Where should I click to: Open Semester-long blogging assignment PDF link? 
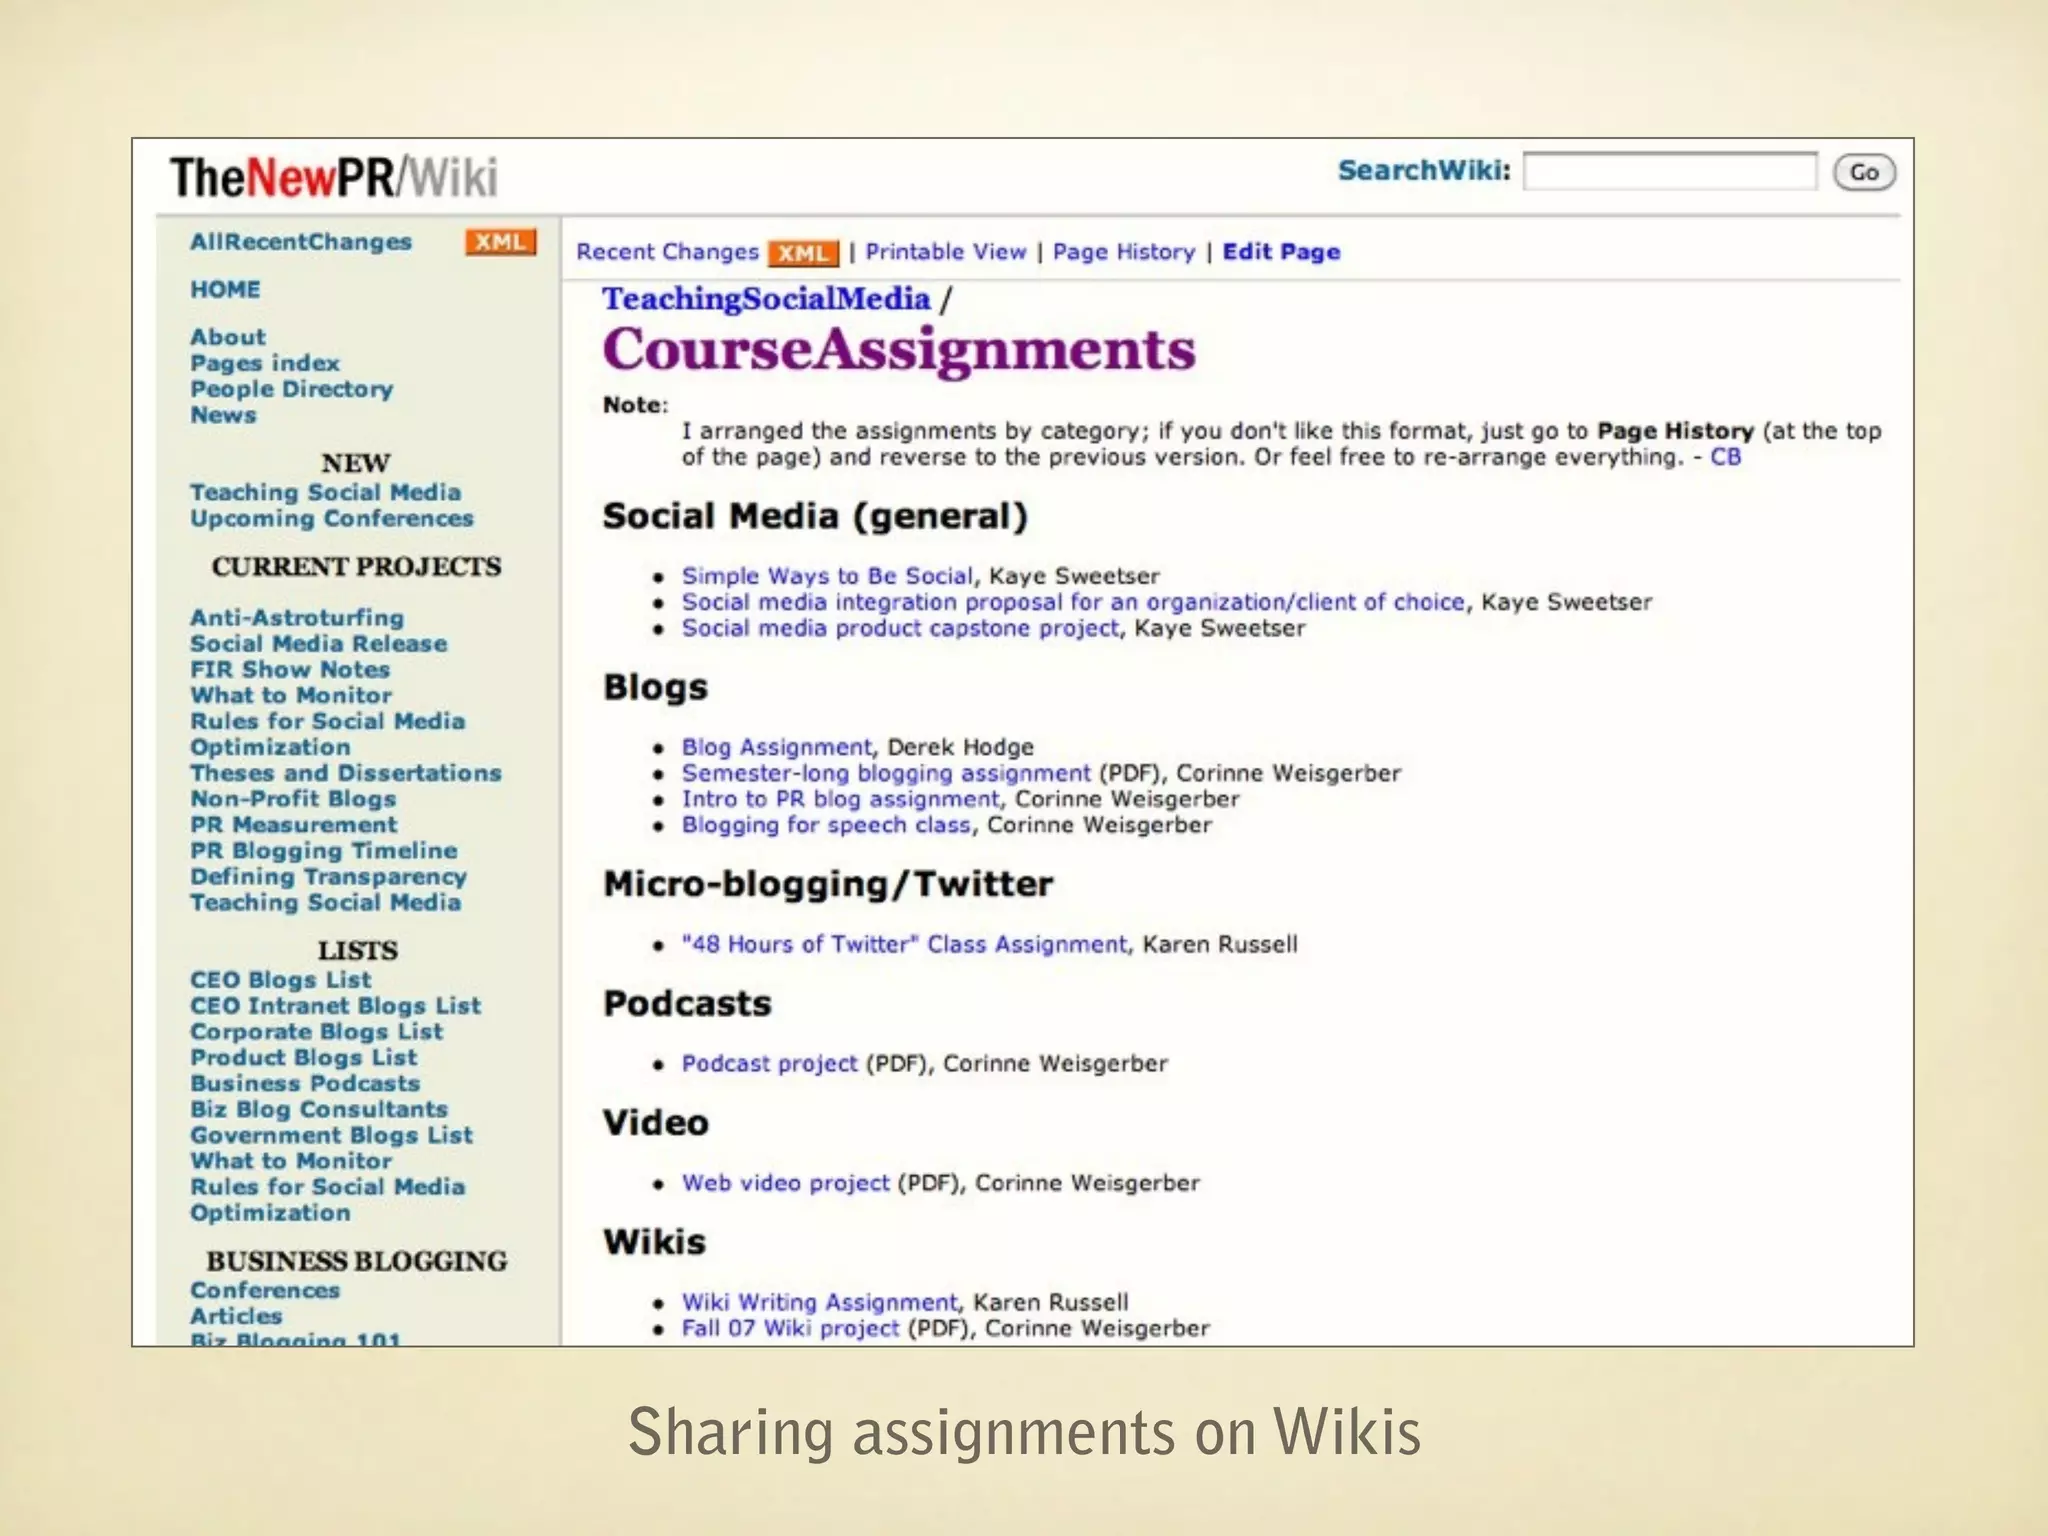click(886, 773)
